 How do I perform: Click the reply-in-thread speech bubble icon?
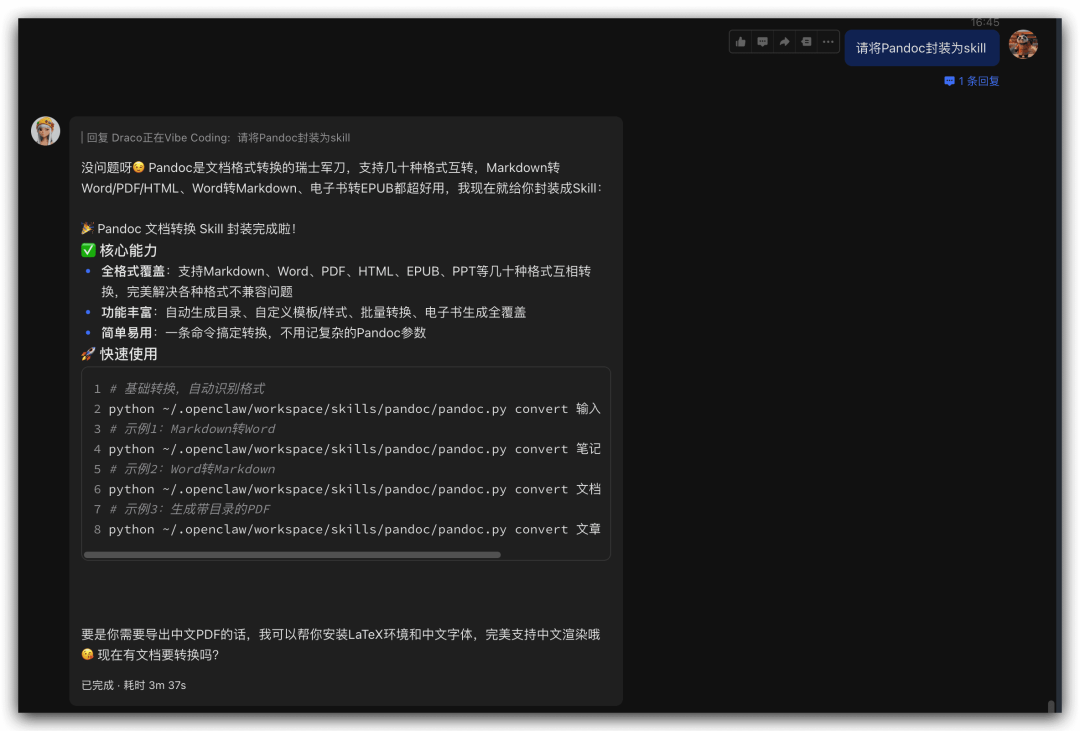pos(763,42)
